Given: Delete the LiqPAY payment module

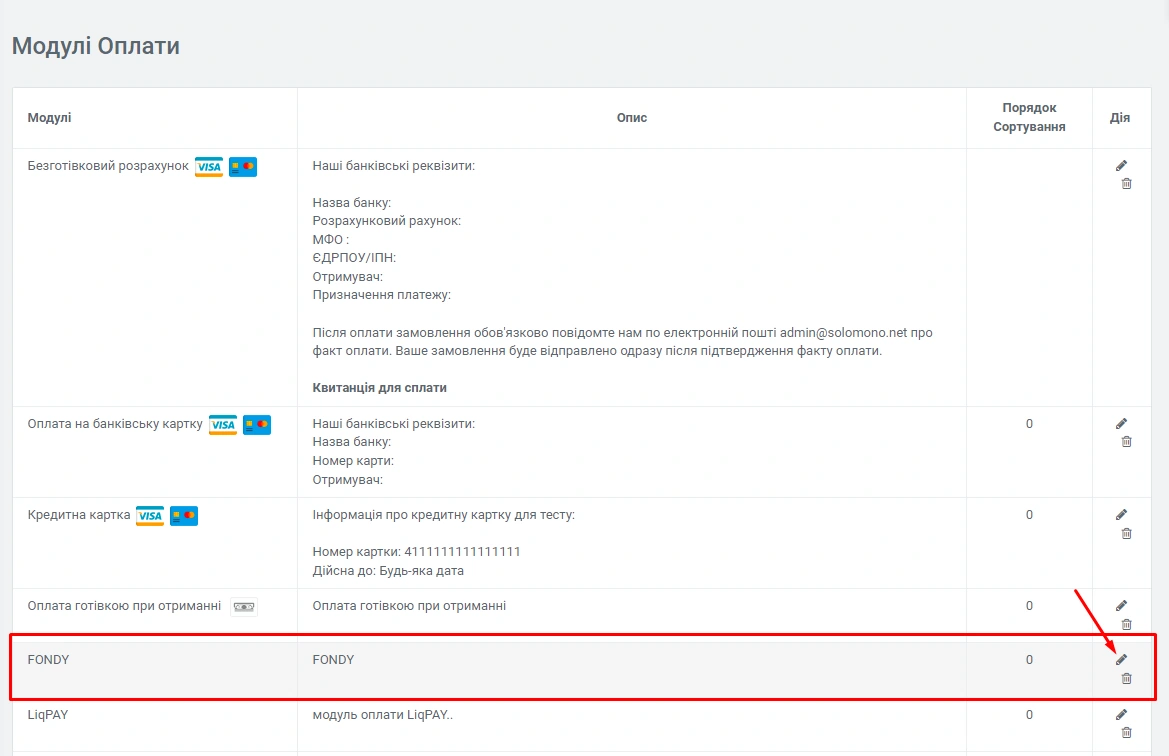Looking at the screenshot, I should pyautogui.click(x=1126, y=733).
